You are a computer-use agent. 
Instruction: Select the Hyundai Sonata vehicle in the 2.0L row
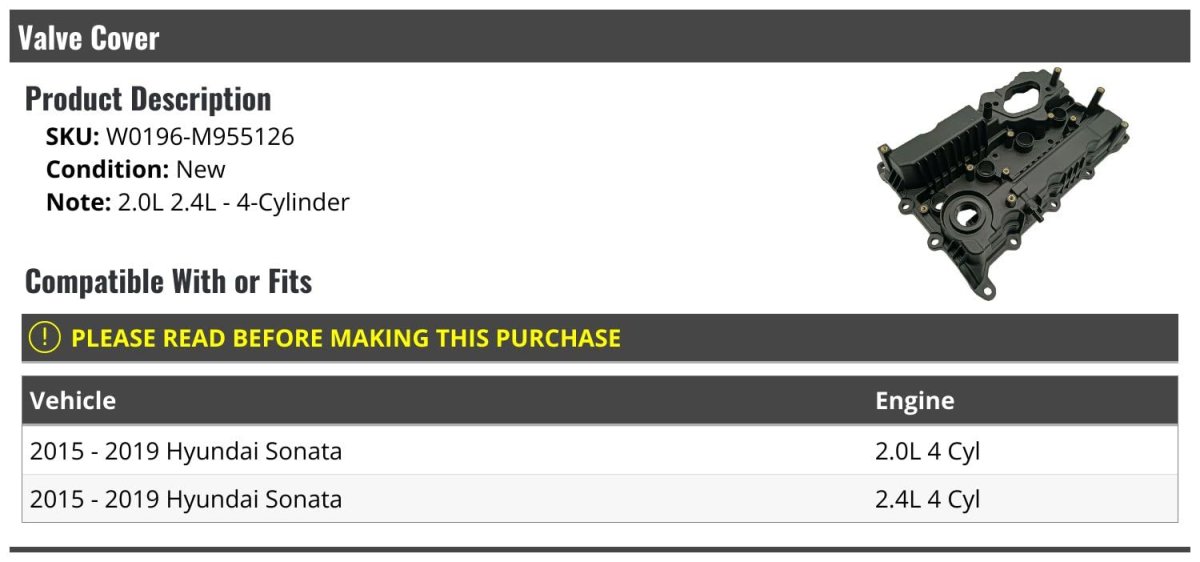pyautogui.click(x=186, y=451)
